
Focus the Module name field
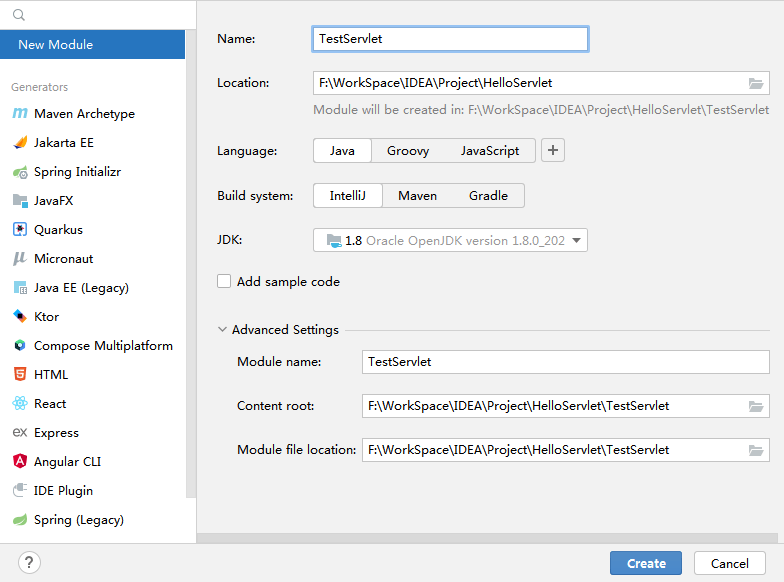(x=566, y=362)
